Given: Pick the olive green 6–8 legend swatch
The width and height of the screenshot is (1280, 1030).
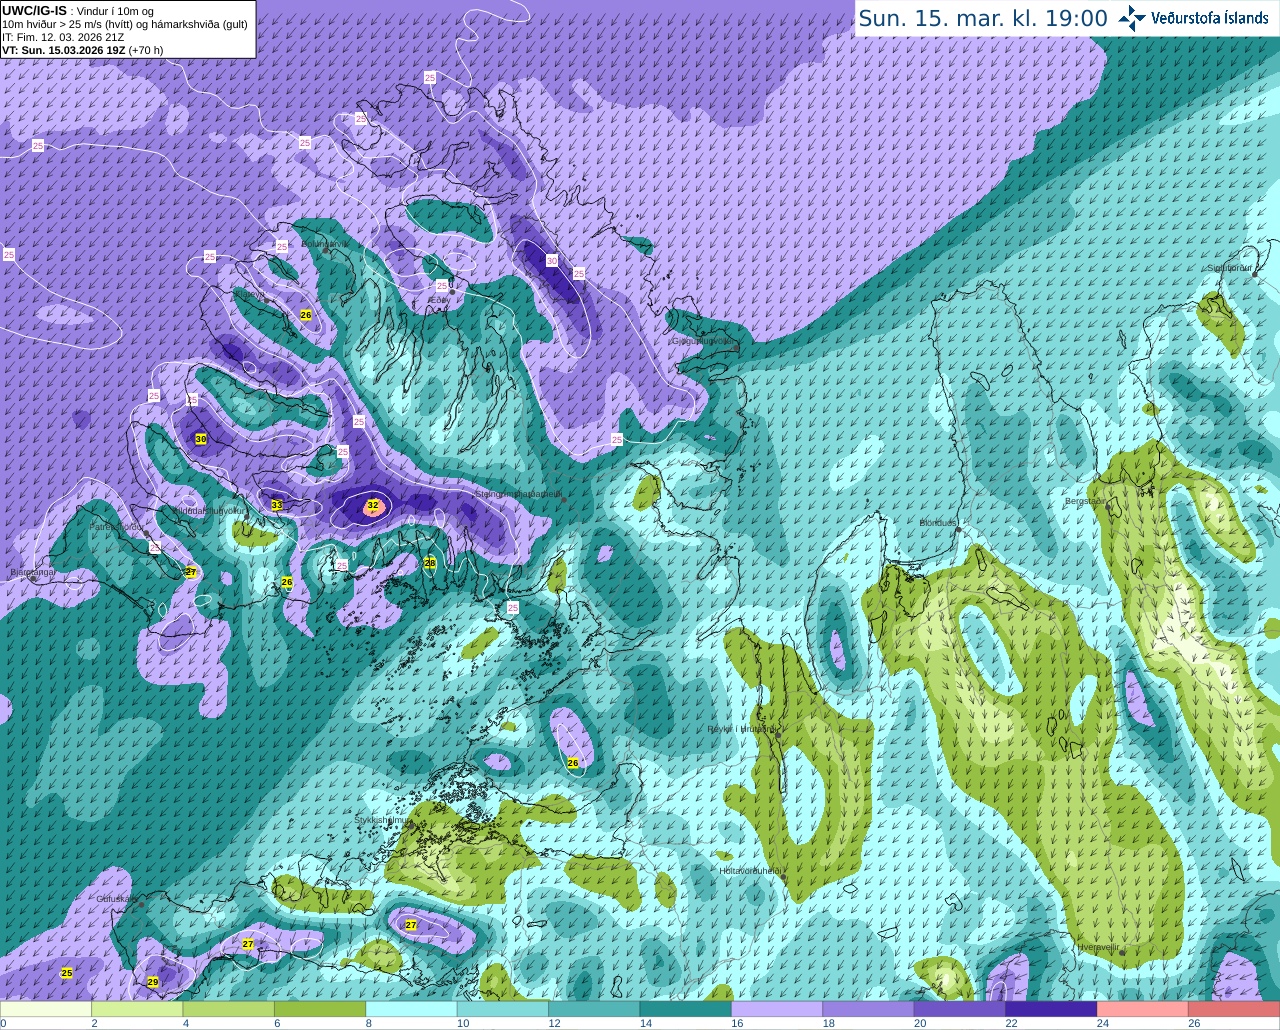Looking at the screenshot, I should click(320, 1009).
